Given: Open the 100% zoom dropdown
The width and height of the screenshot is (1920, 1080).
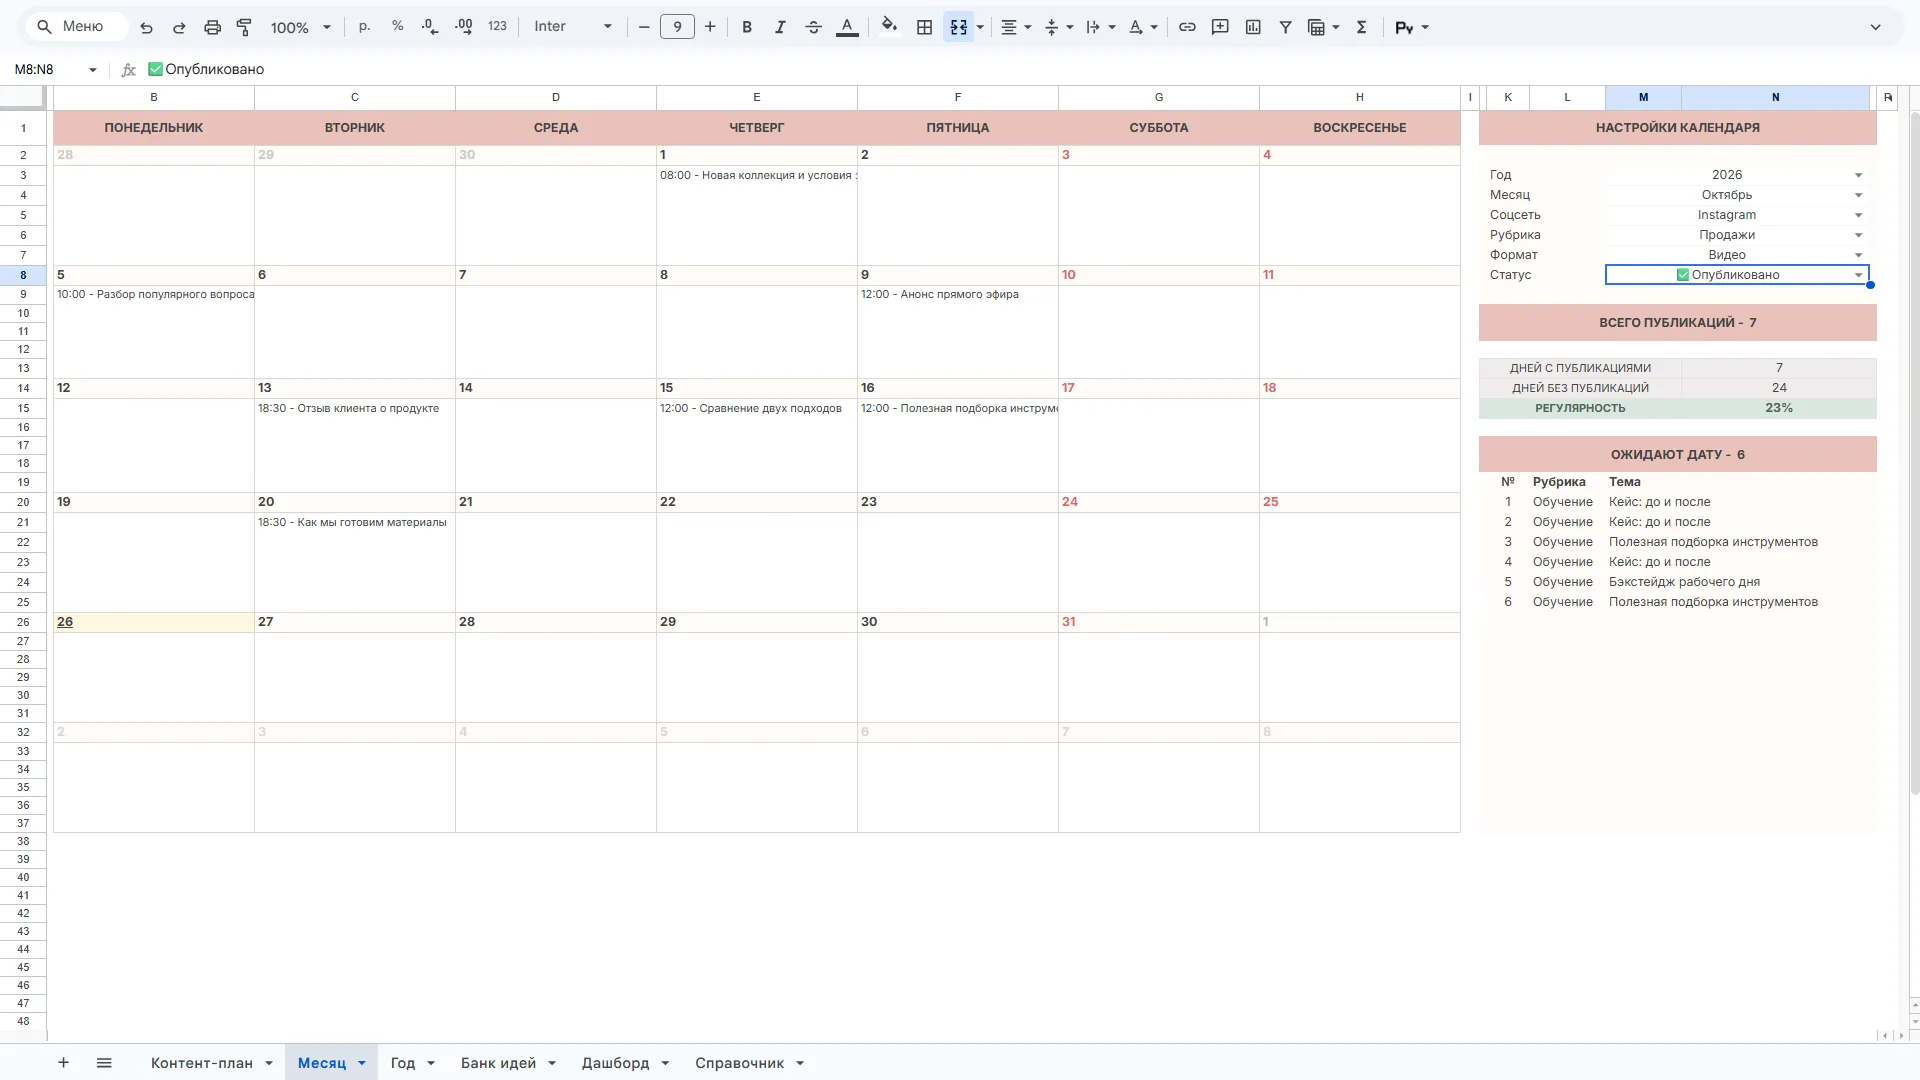Looking at the screenshot, I should pyautogui.click(x=300, y=27).
